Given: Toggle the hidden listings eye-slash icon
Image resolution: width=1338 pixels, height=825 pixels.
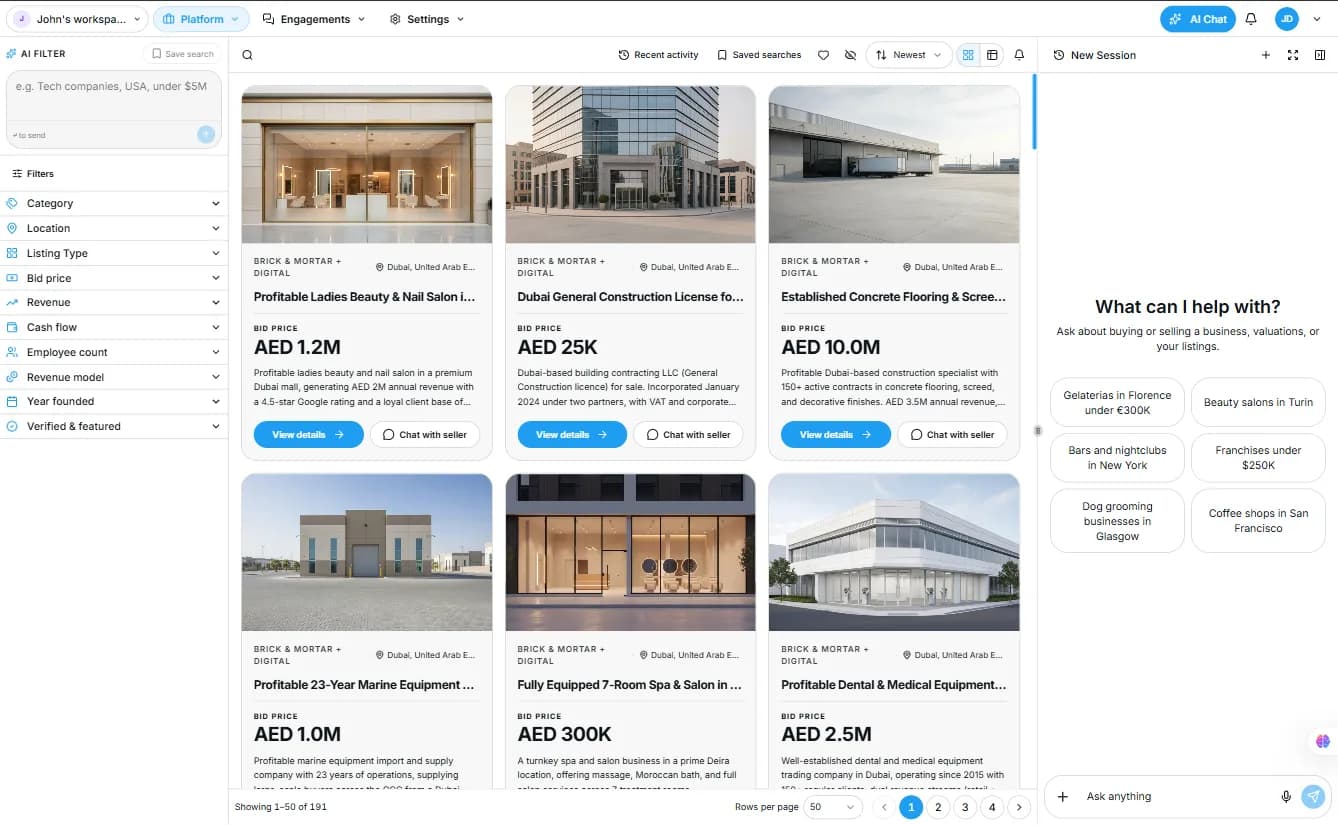Looking at the screenshot, I should (850, 55).
